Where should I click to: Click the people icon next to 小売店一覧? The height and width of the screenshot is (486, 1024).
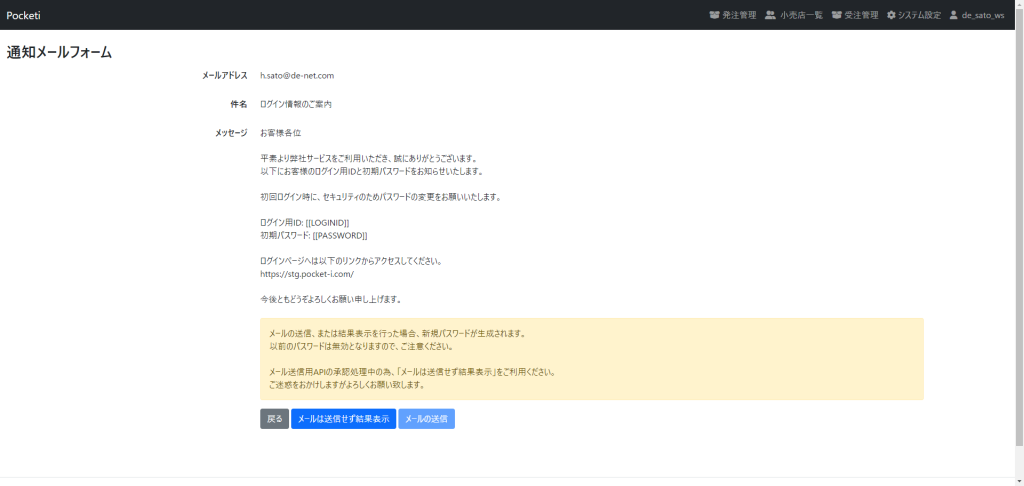click(x=770, y=15)
